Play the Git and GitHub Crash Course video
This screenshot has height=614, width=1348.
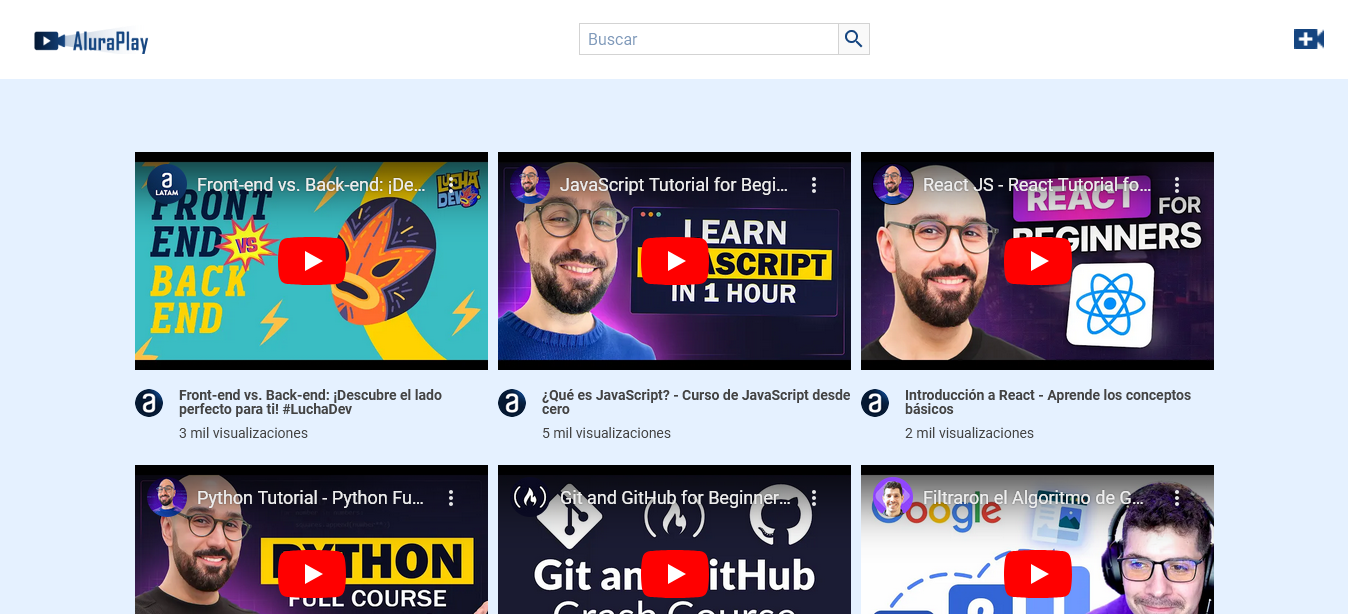[x=674, y=574]
